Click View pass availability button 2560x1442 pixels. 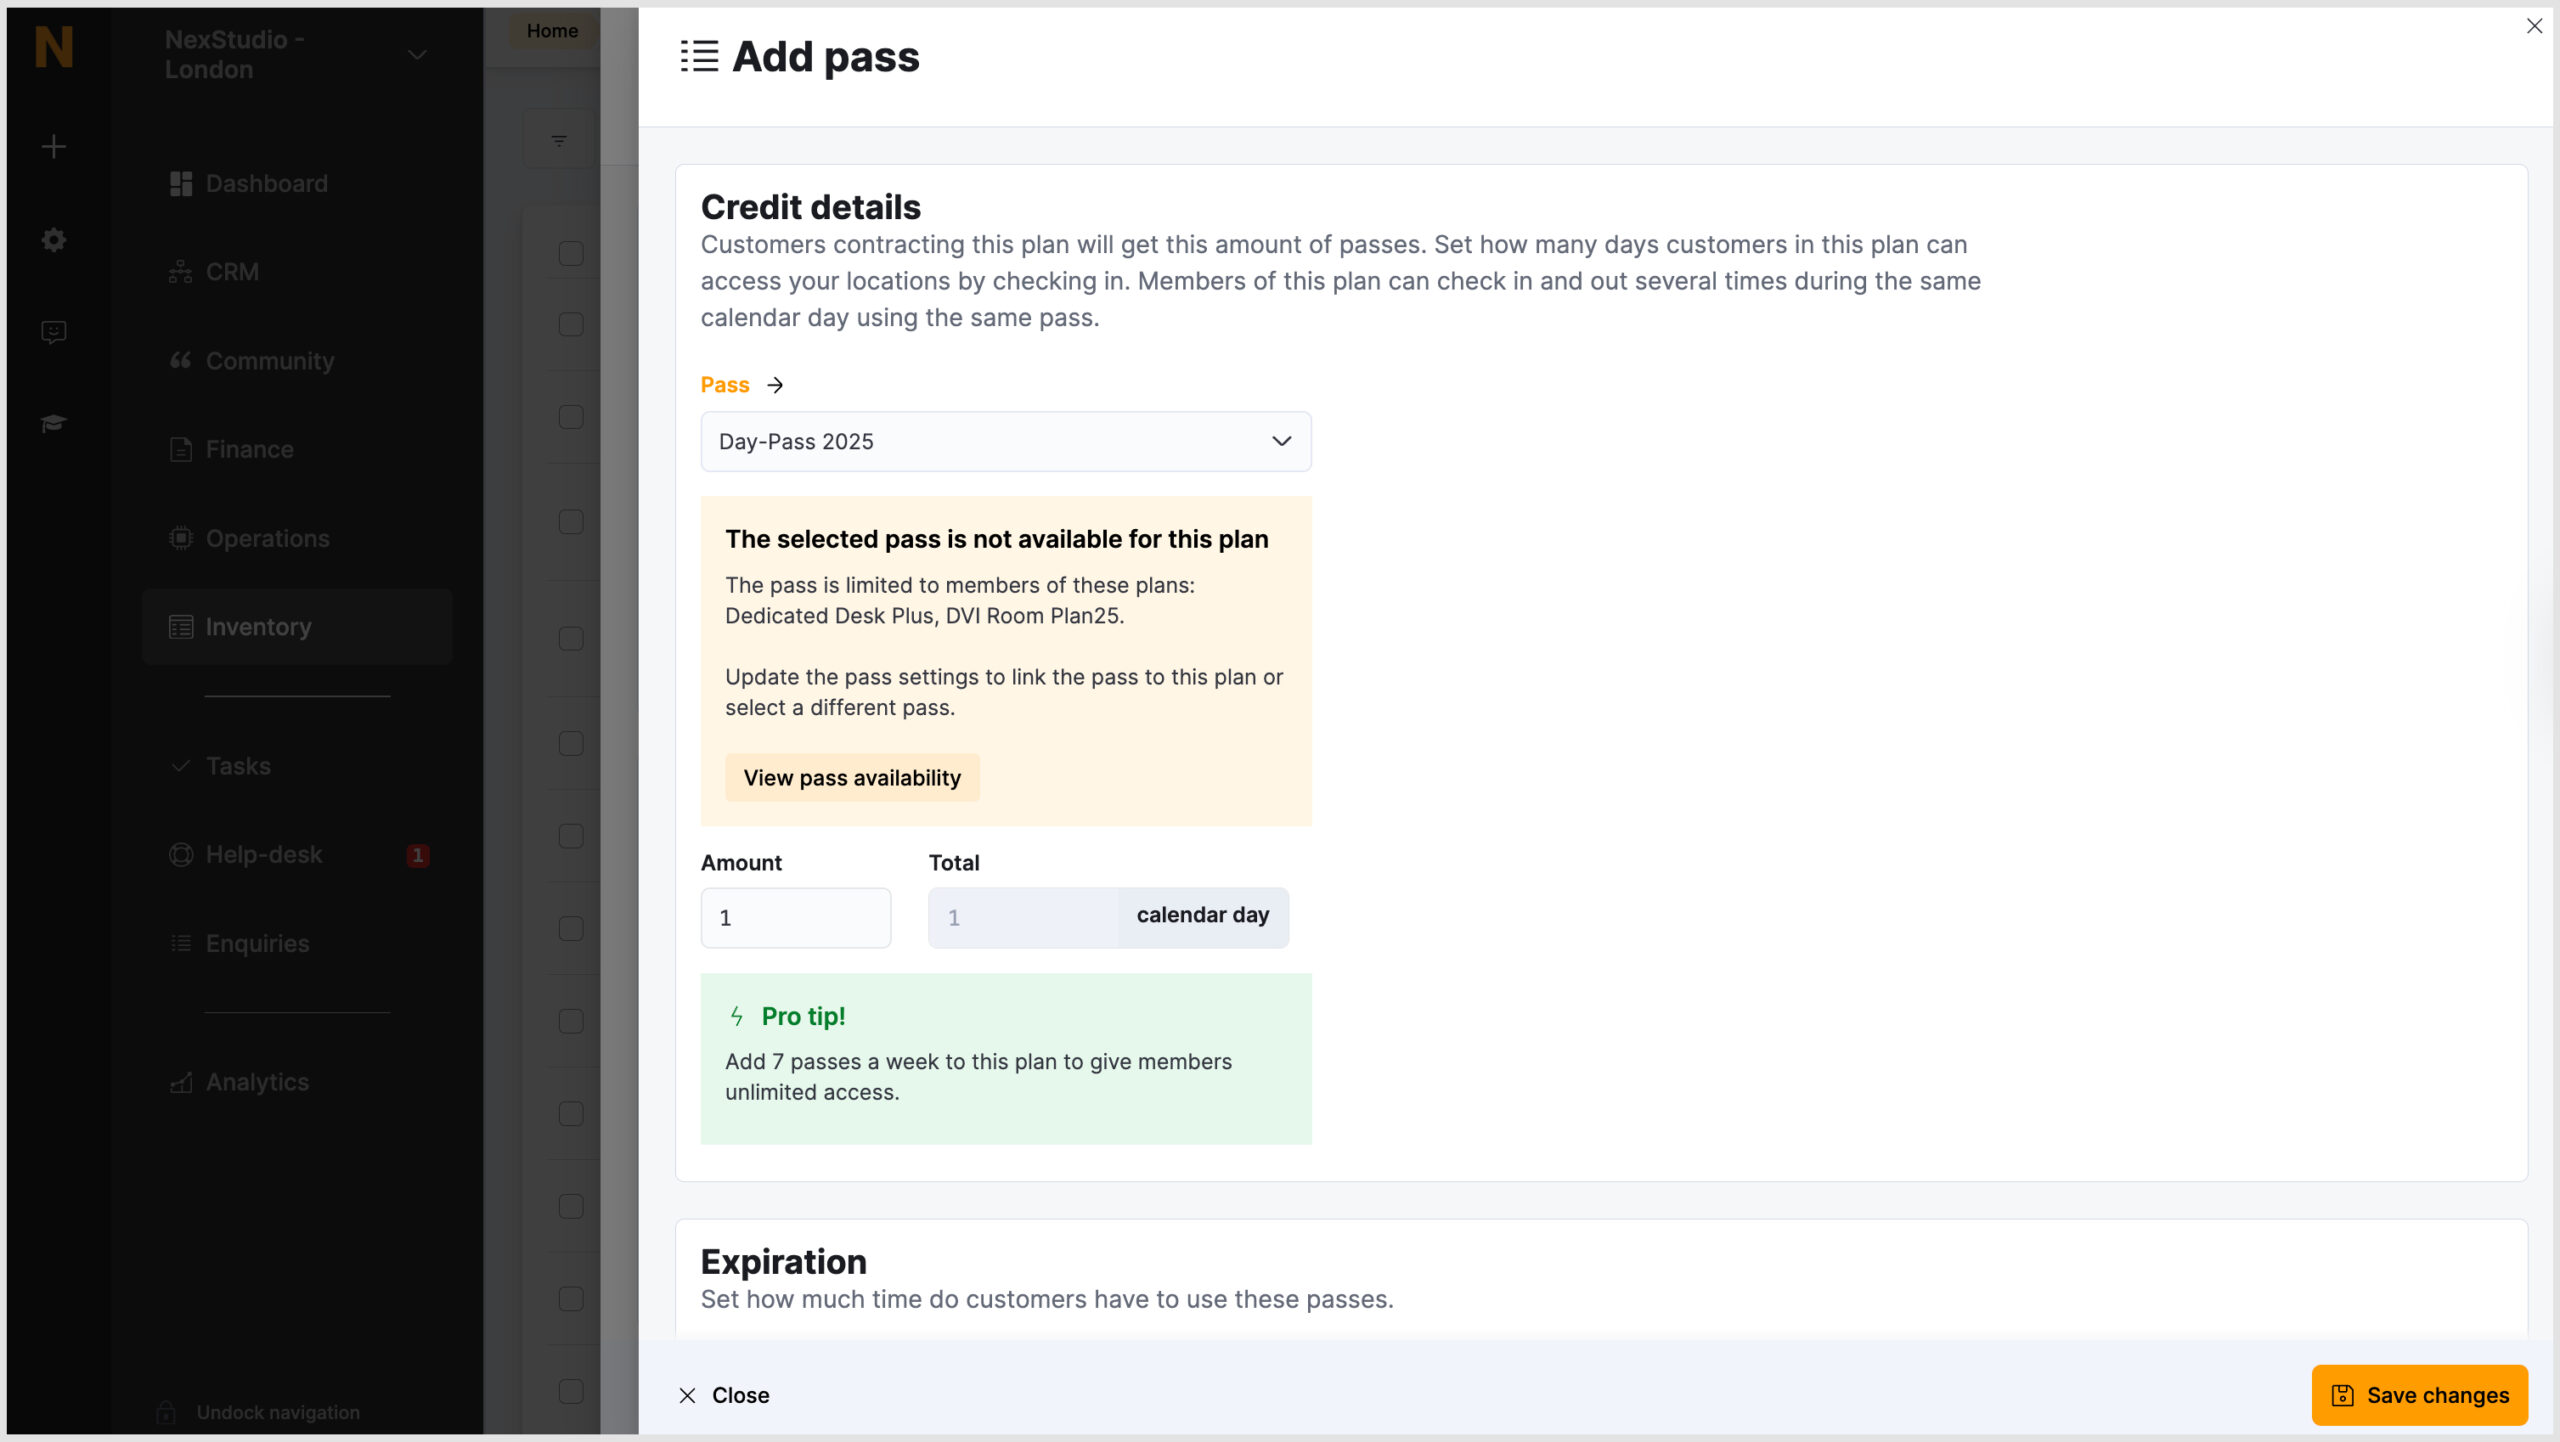(852, 778)
